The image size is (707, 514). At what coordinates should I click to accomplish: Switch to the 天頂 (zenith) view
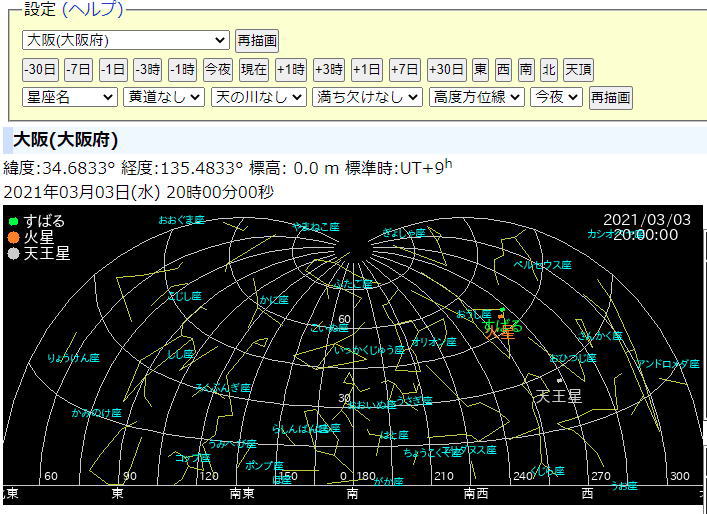(x=579, y=69)
